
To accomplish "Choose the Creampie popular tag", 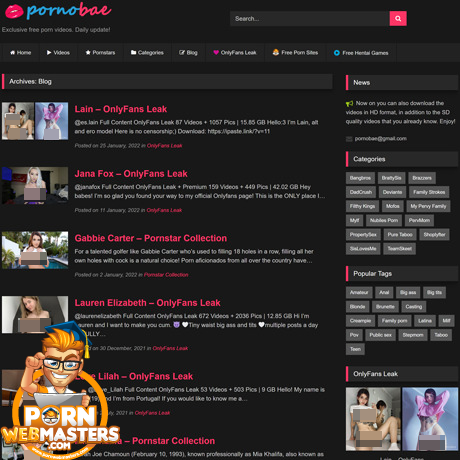I will 360,321.
